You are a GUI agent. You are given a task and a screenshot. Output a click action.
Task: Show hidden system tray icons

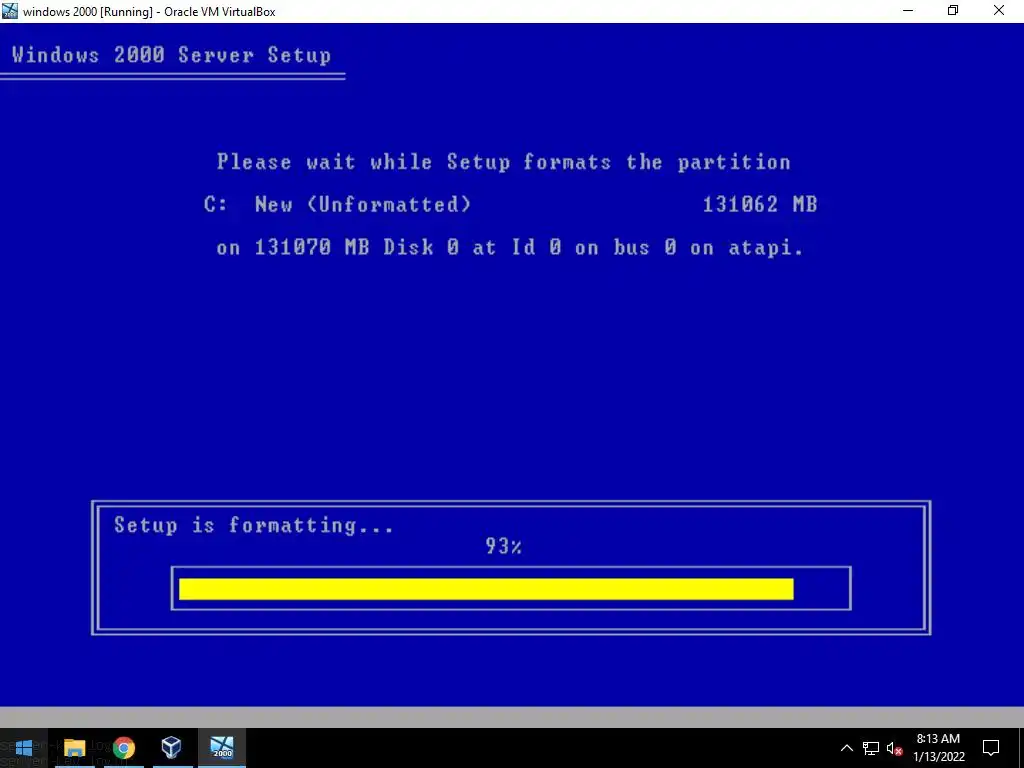click(846, 748)
